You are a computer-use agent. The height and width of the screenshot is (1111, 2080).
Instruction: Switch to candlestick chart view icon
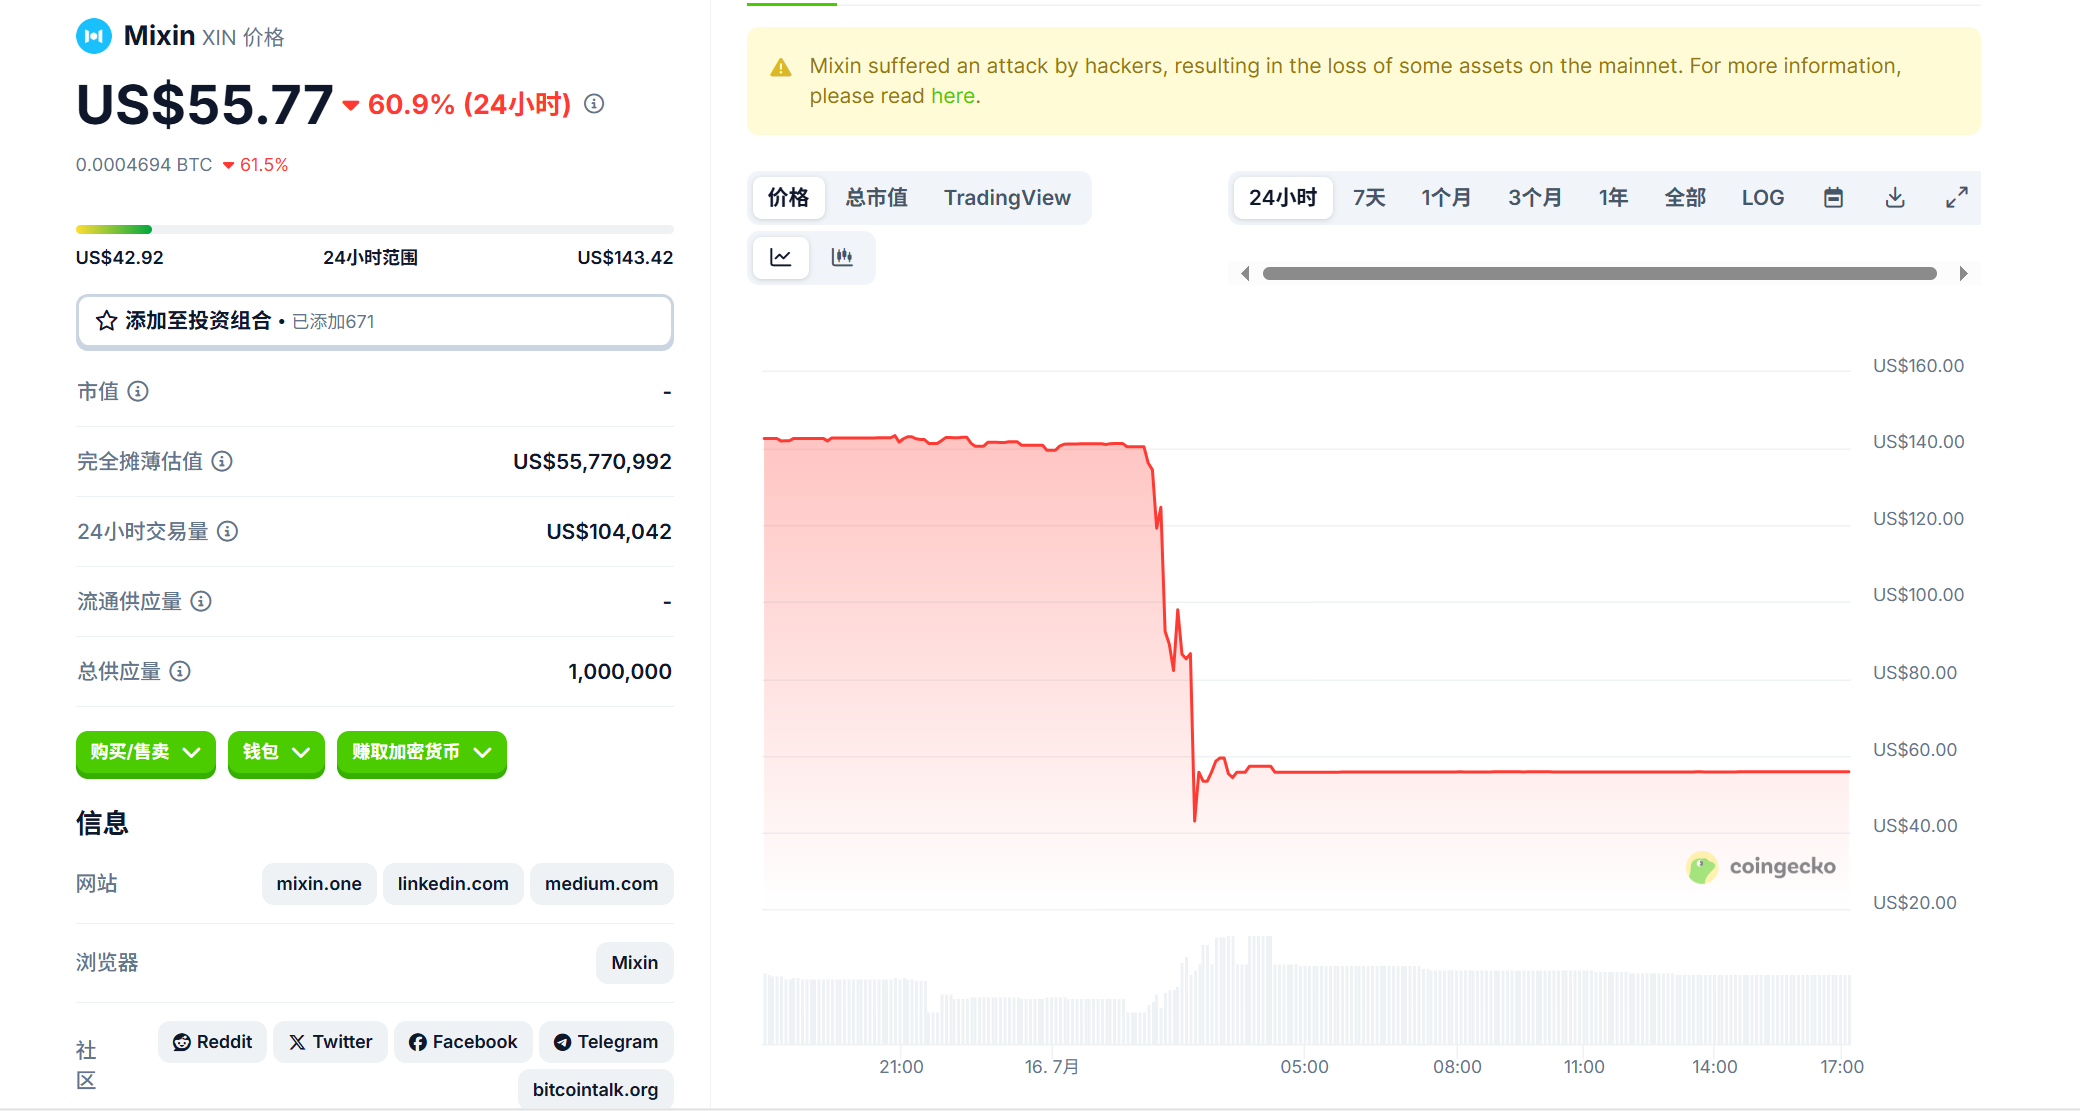click(842, 258)
